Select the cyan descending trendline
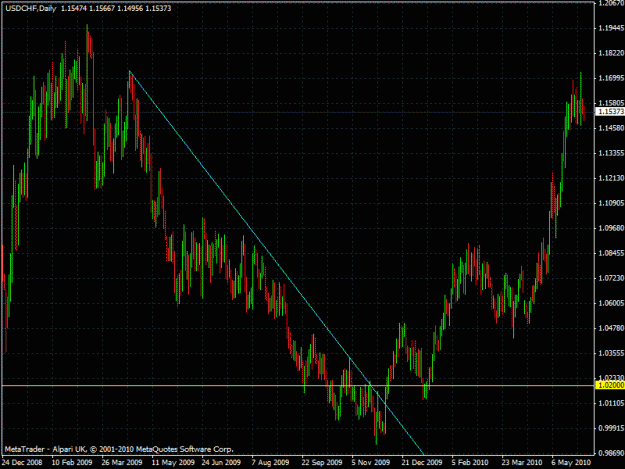This screenshot has height=469, width=625. (277, 263)
